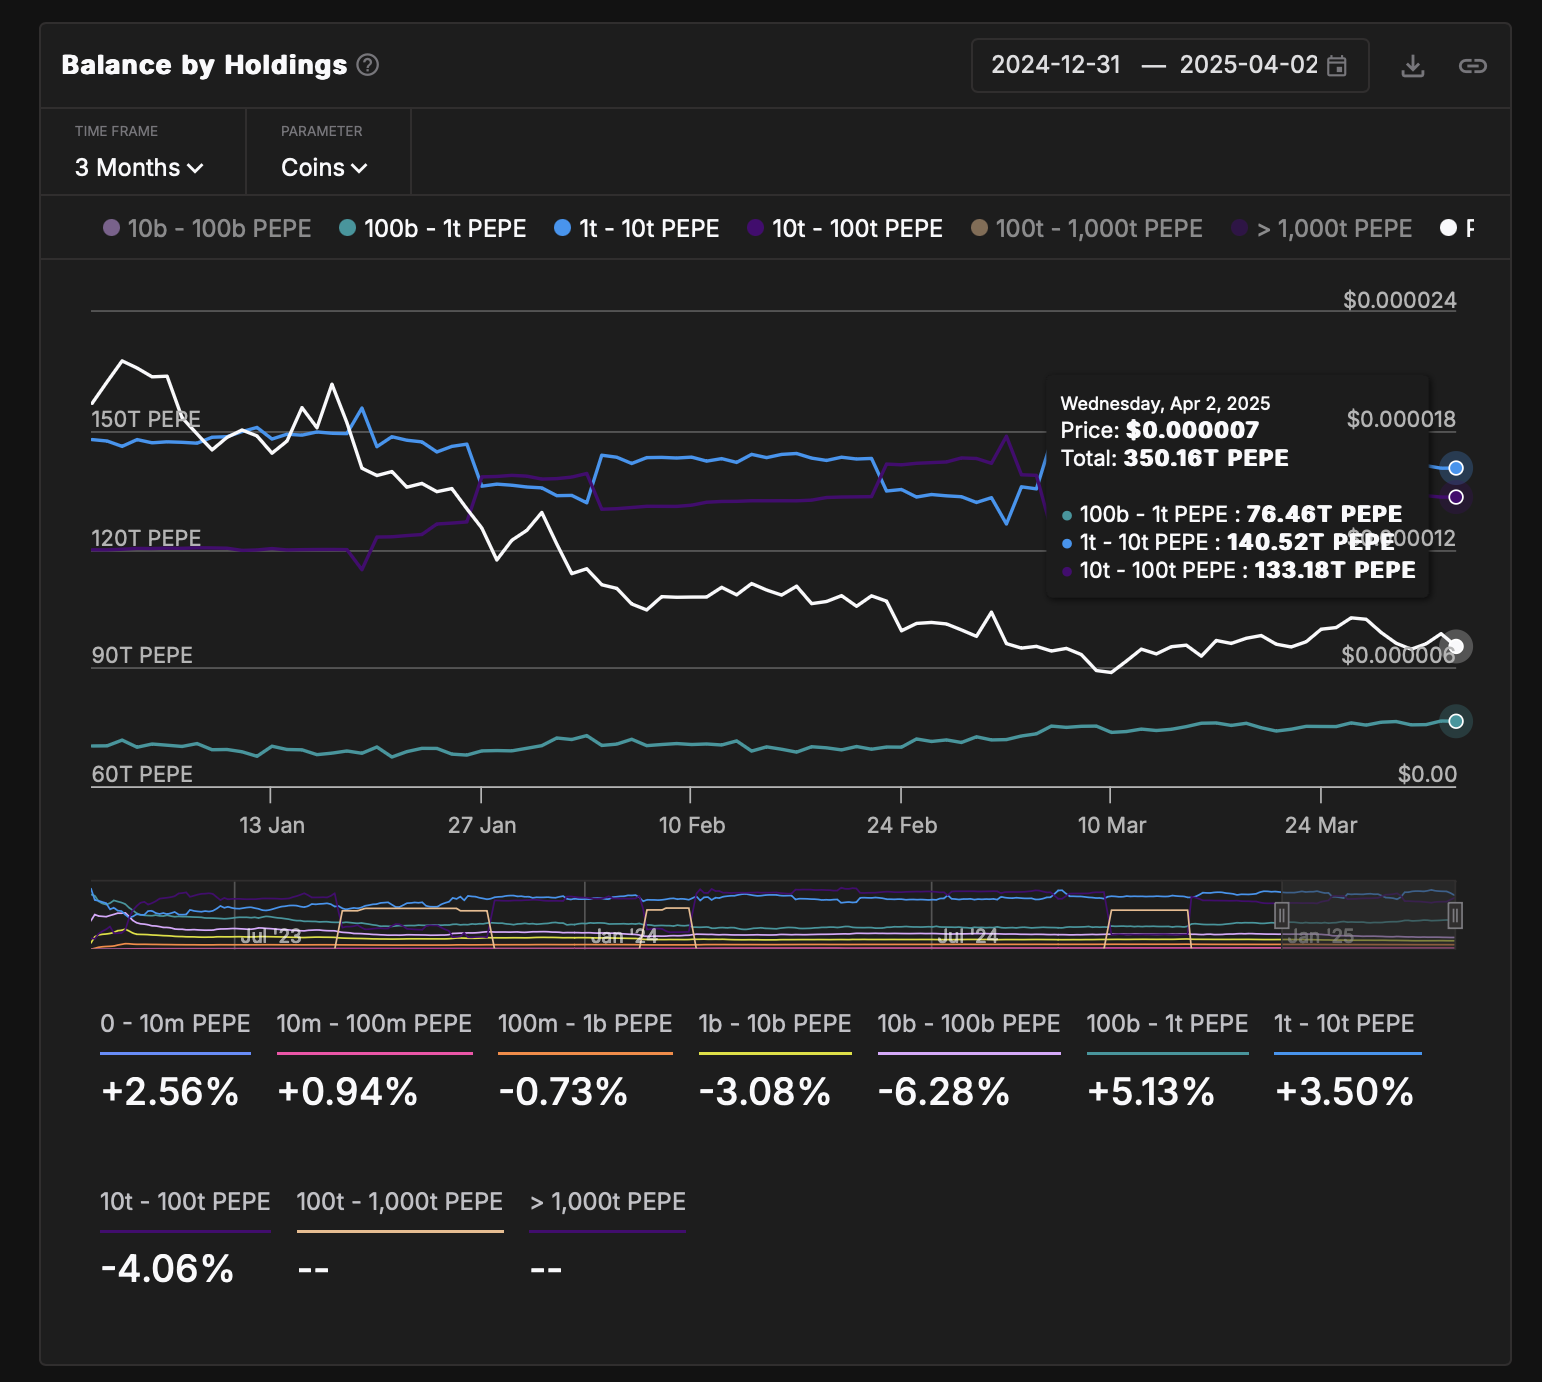Toggle the white price legend item

[x=1456, y=228]
